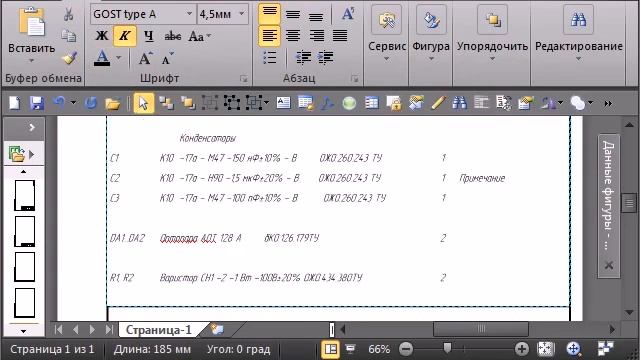Viewport: 640px width, 360px height.
Task: Save document with floppy disk icon
Action: tap(37, 103)
